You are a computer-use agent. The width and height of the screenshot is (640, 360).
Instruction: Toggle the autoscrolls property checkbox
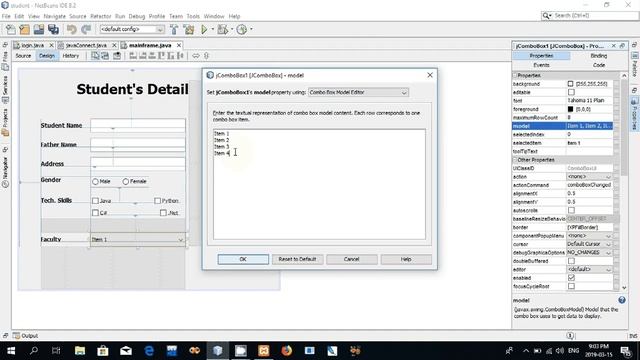point(571,210)
